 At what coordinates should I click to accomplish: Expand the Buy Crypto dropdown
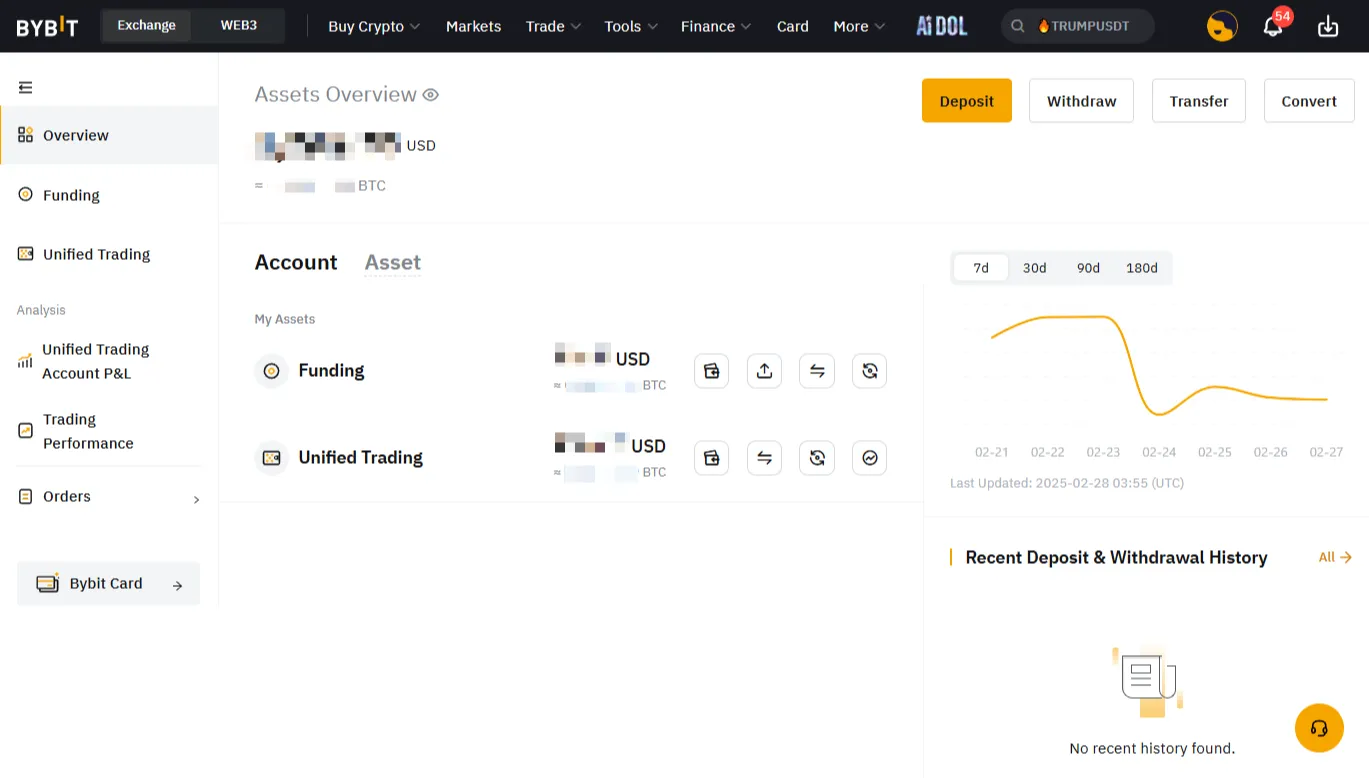coord(373,26)
